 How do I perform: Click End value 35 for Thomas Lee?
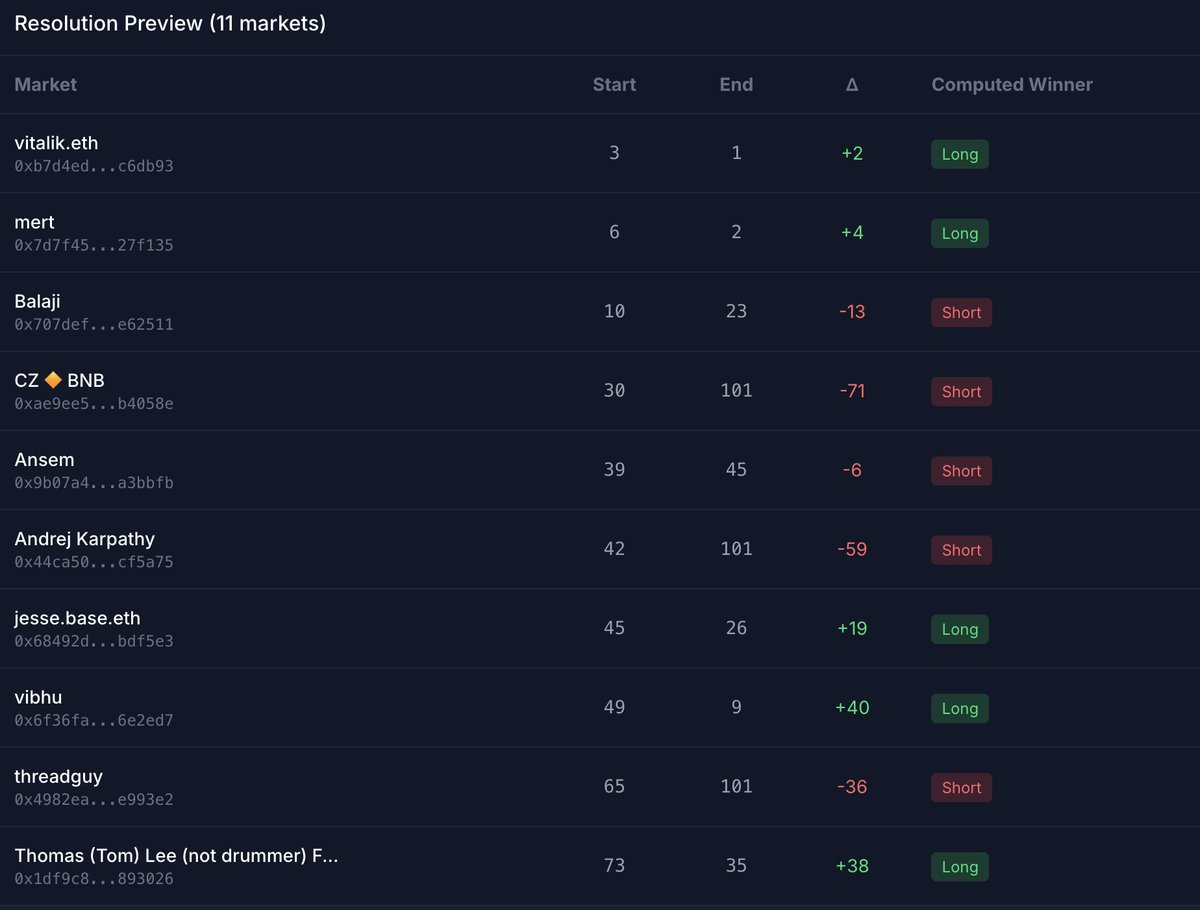tap(736, 866)
